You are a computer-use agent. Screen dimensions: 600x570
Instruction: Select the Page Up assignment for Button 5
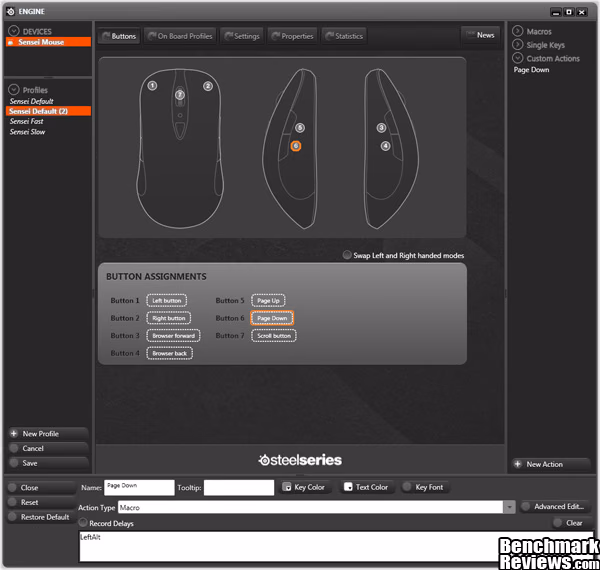coord(268,301)
